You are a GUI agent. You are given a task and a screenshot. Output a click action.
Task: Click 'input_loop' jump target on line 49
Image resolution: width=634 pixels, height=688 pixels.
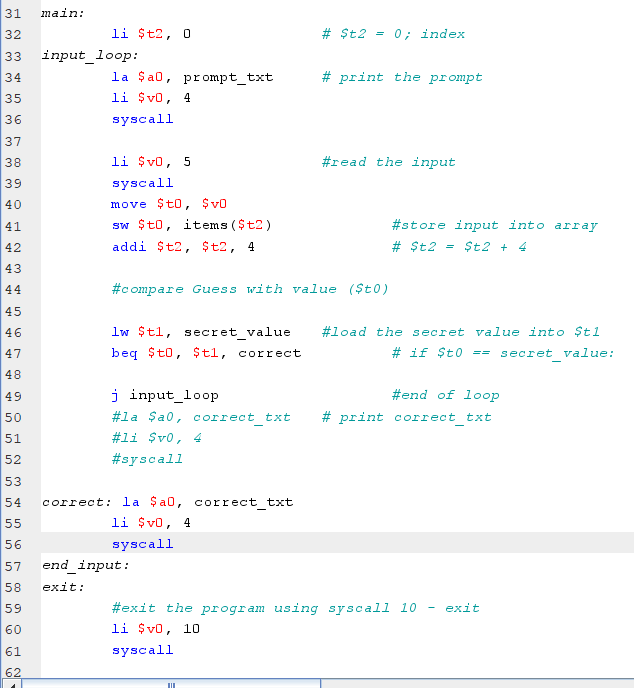pyautogui.click(x=174, y=396)
